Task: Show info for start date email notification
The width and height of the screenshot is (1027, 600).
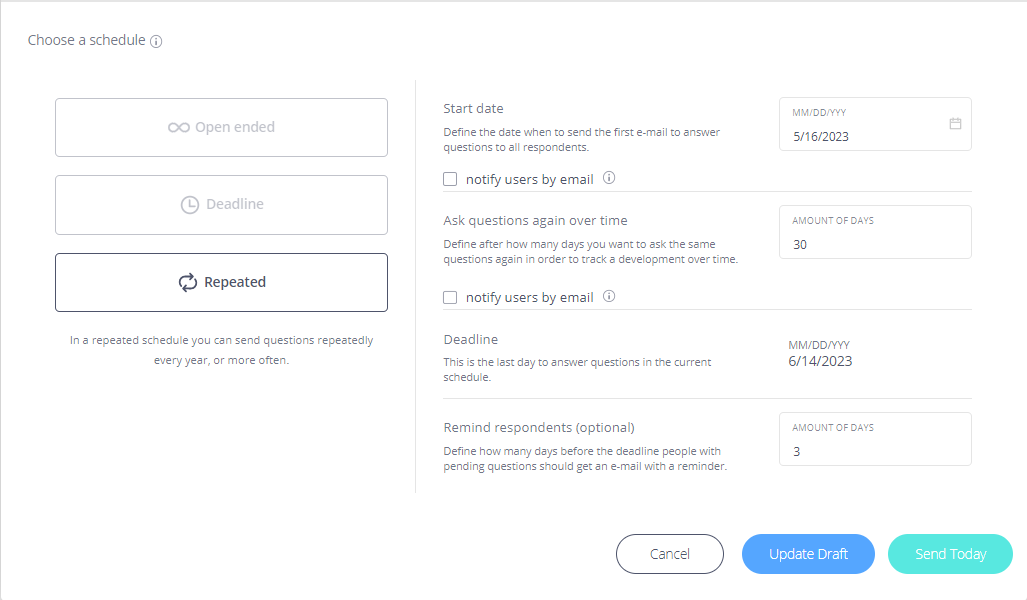Action: coord(609,178)
